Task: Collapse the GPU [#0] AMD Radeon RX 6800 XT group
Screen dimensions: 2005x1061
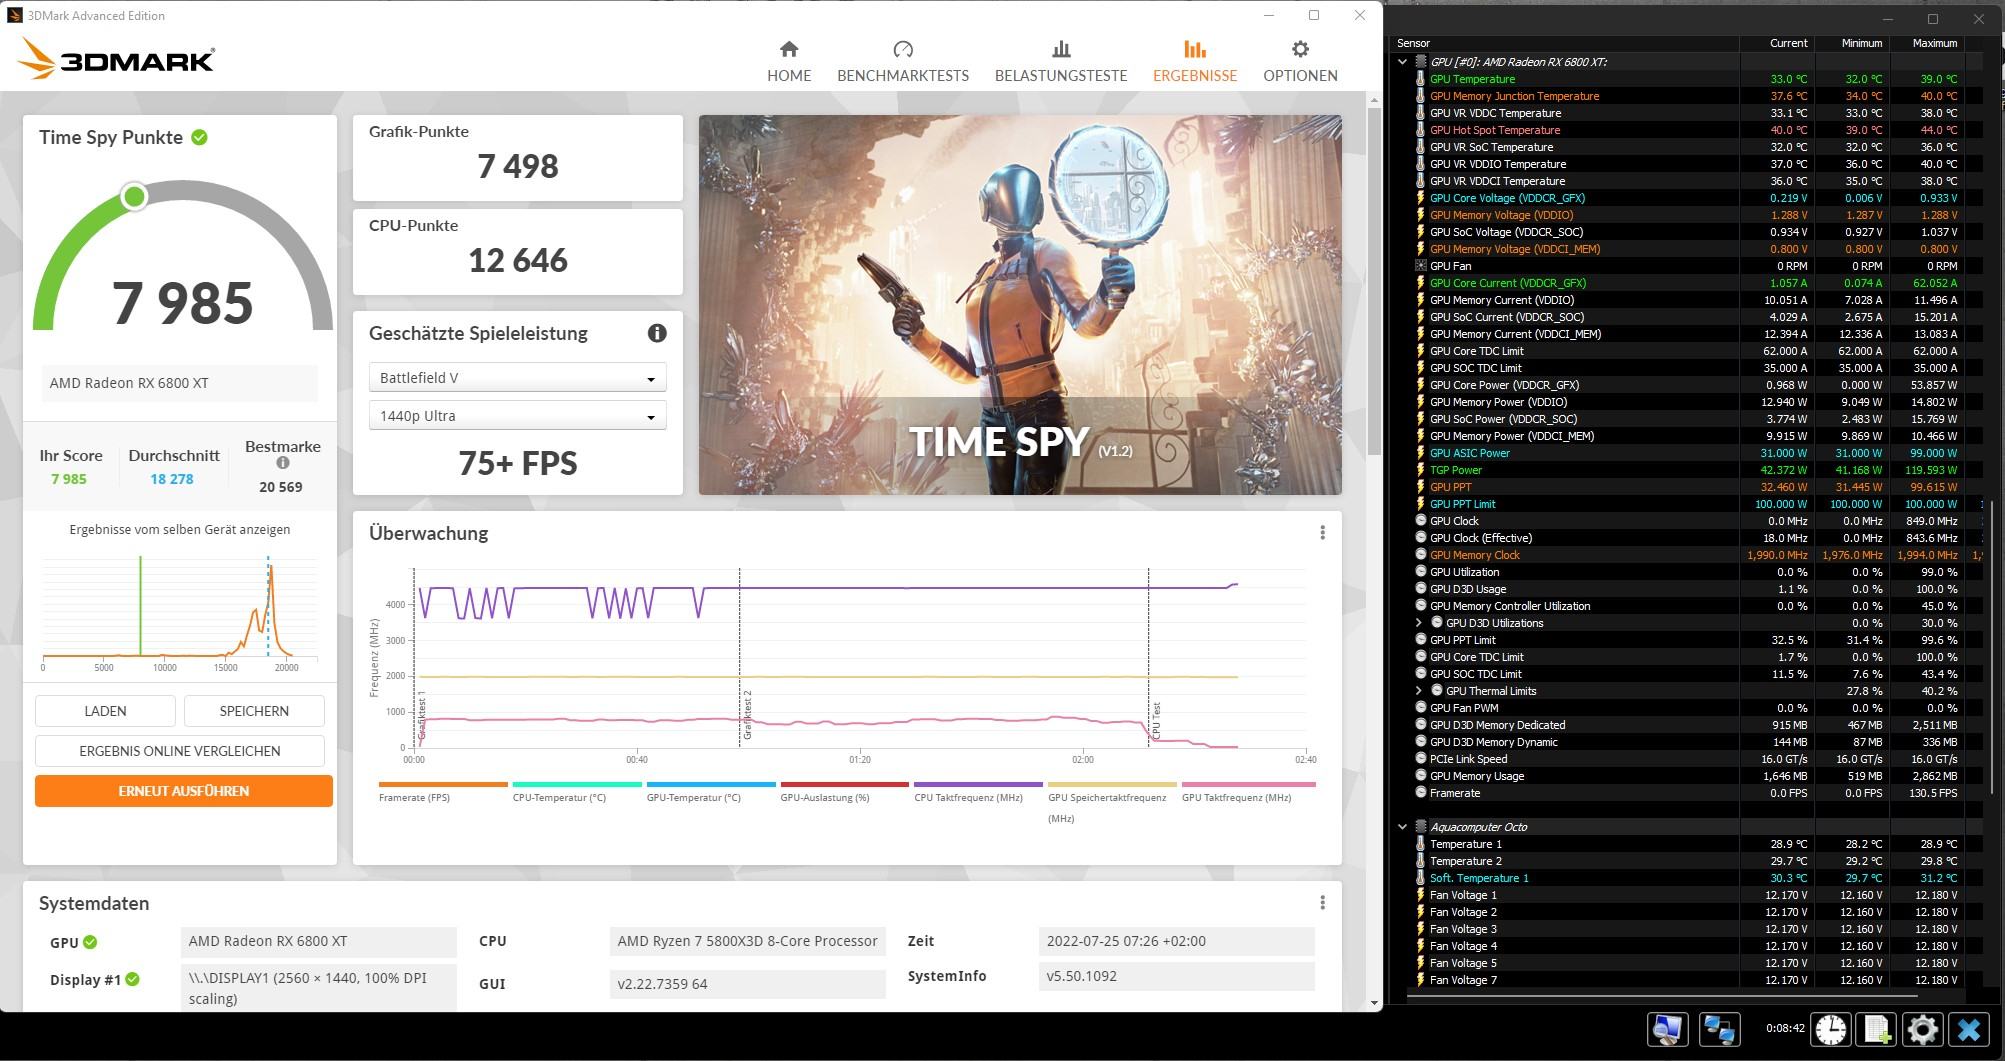Action: 1402,62
